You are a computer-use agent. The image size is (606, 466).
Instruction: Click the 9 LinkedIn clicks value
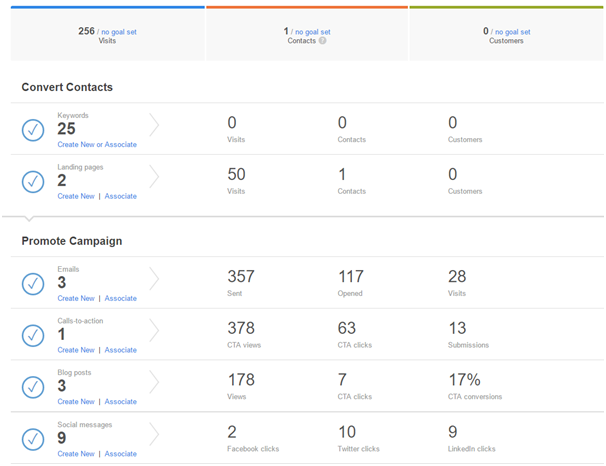pyautogui.click(x=453, y=432)
